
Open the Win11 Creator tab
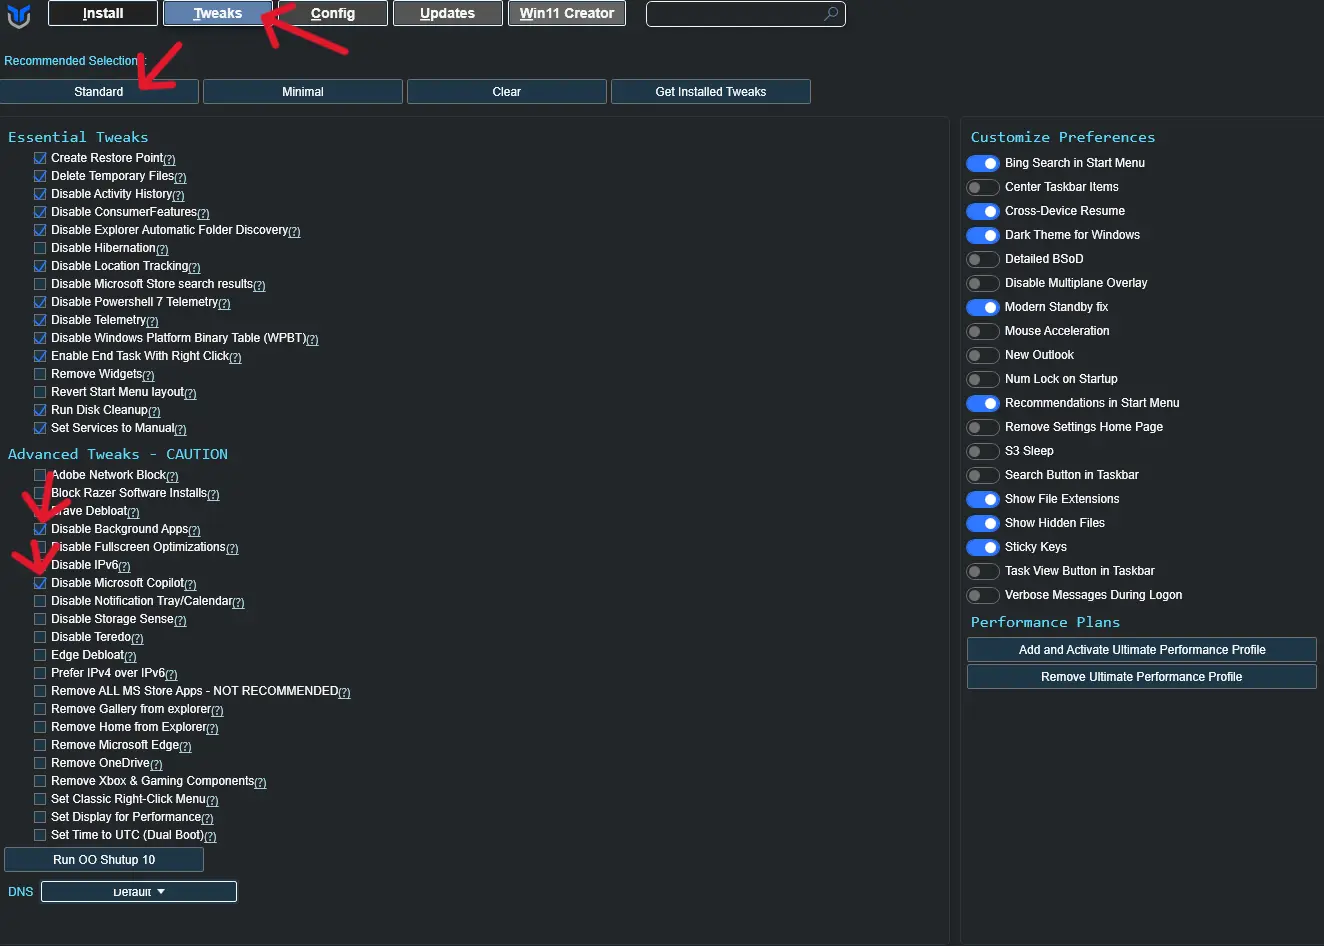567,13
